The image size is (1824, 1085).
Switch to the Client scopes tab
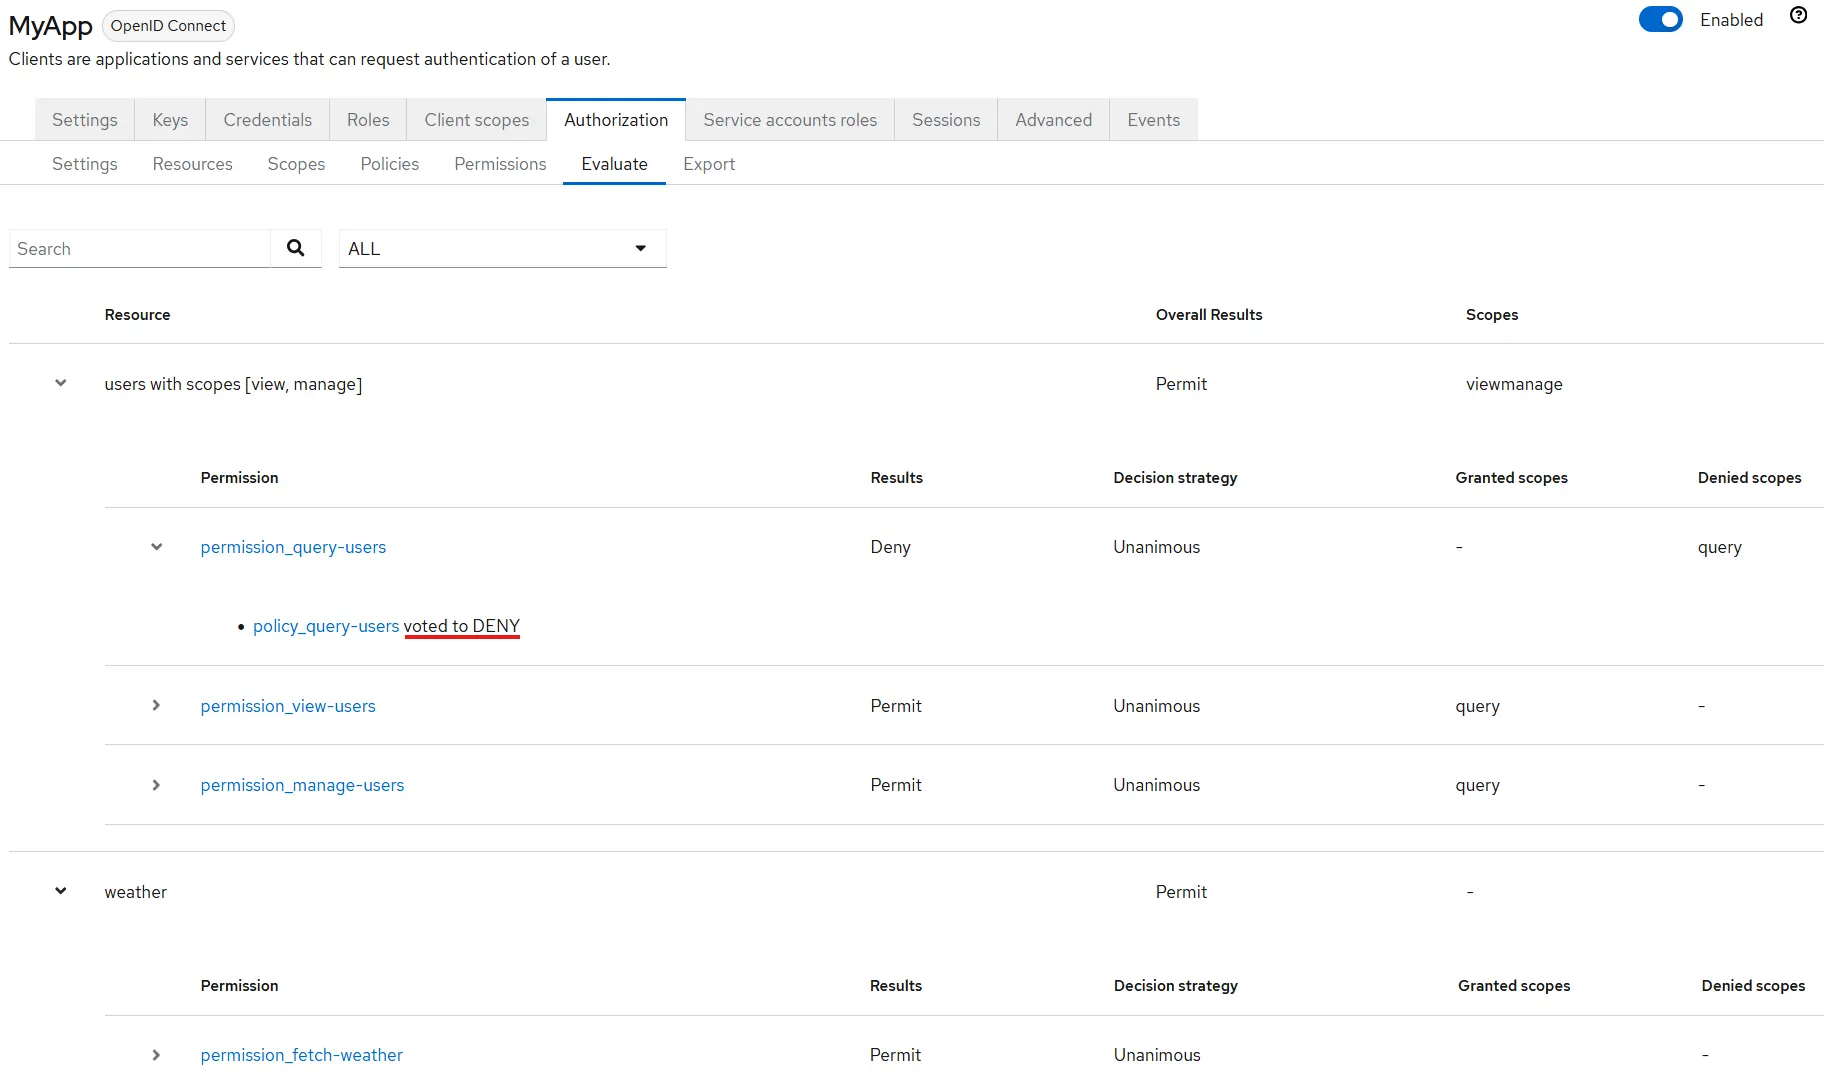coord(476,120)
